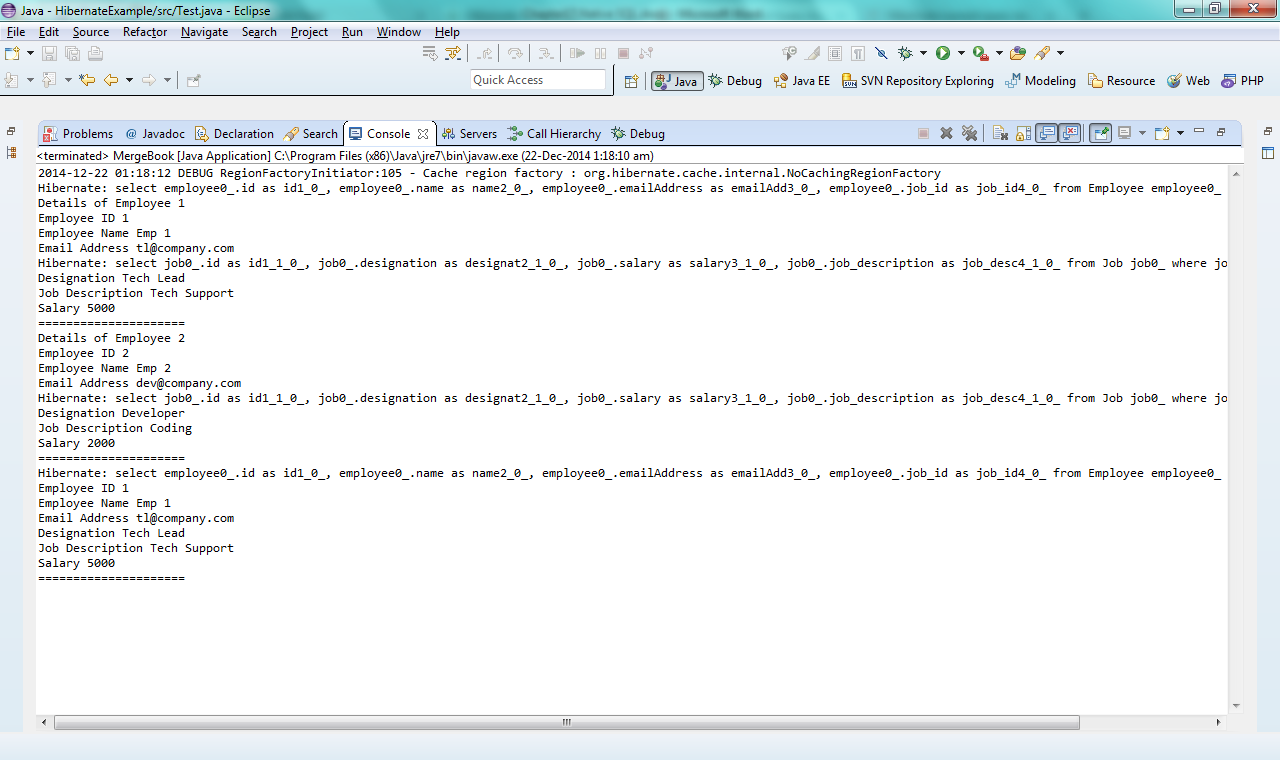The image size is (1280, 760).
Task: Switch to the Java perspective
Action: click(x=677, y=81)
